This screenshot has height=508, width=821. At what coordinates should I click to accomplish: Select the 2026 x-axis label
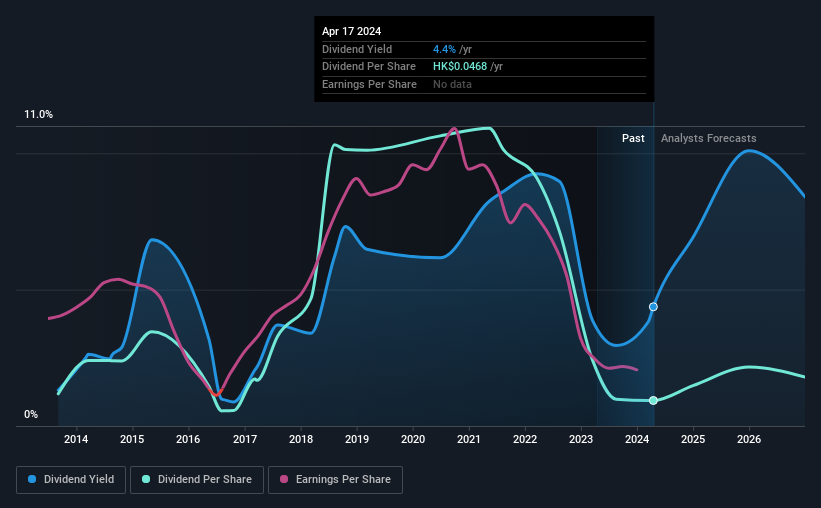point(749,439)
